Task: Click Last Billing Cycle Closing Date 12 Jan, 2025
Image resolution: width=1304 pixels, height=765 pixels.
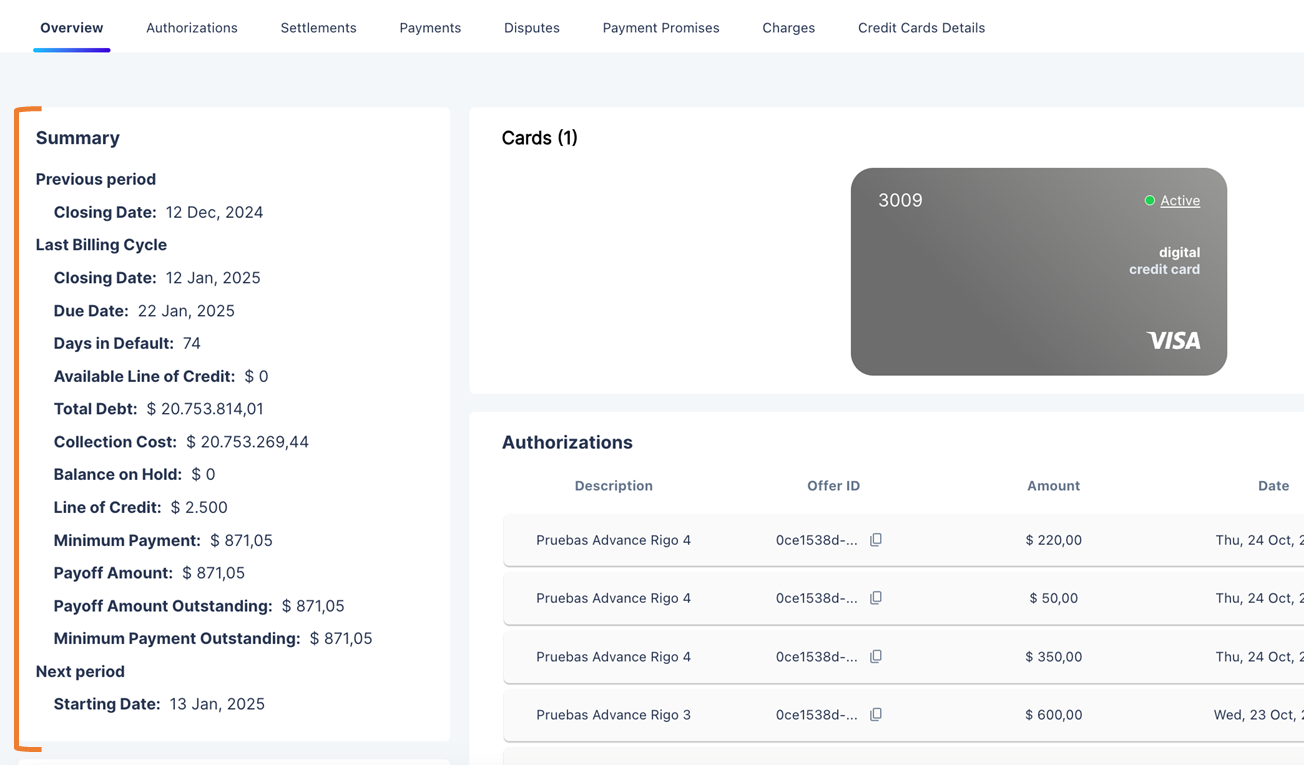Action: (x=213, y=278)
